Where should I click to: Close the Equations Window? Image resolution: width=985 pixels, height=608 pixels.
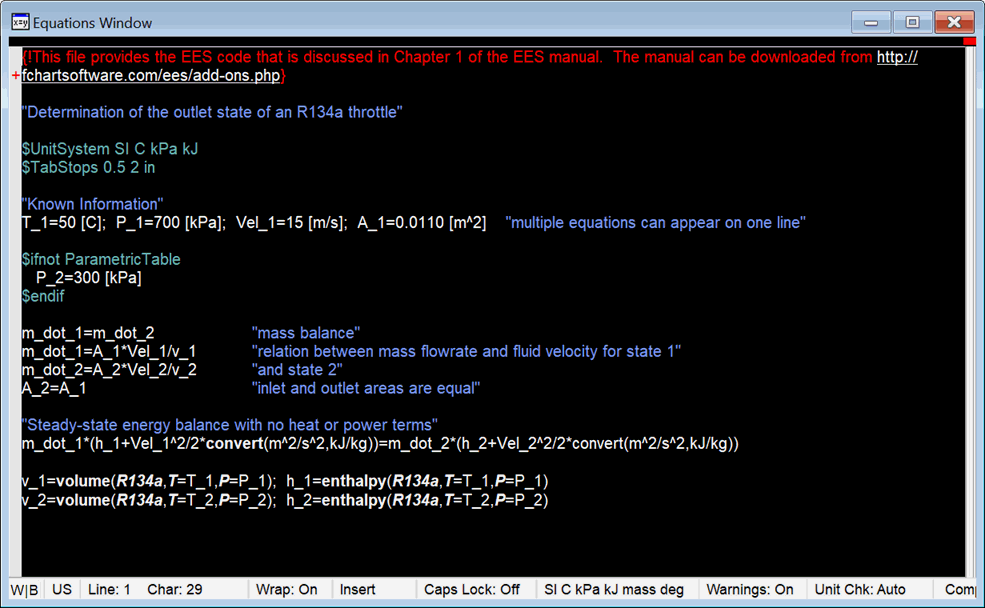(x=950, y=21)
